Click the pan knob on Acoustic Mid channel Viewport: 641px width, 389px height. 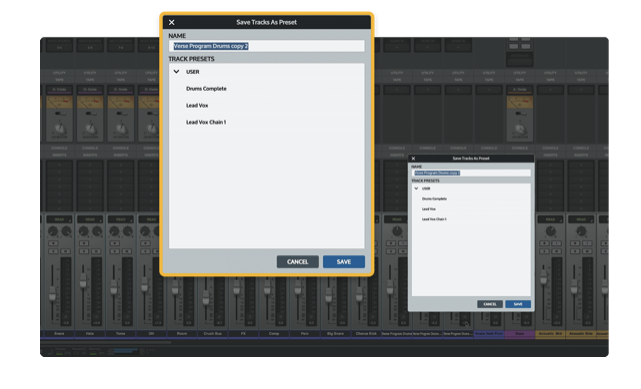pos(551,232)
